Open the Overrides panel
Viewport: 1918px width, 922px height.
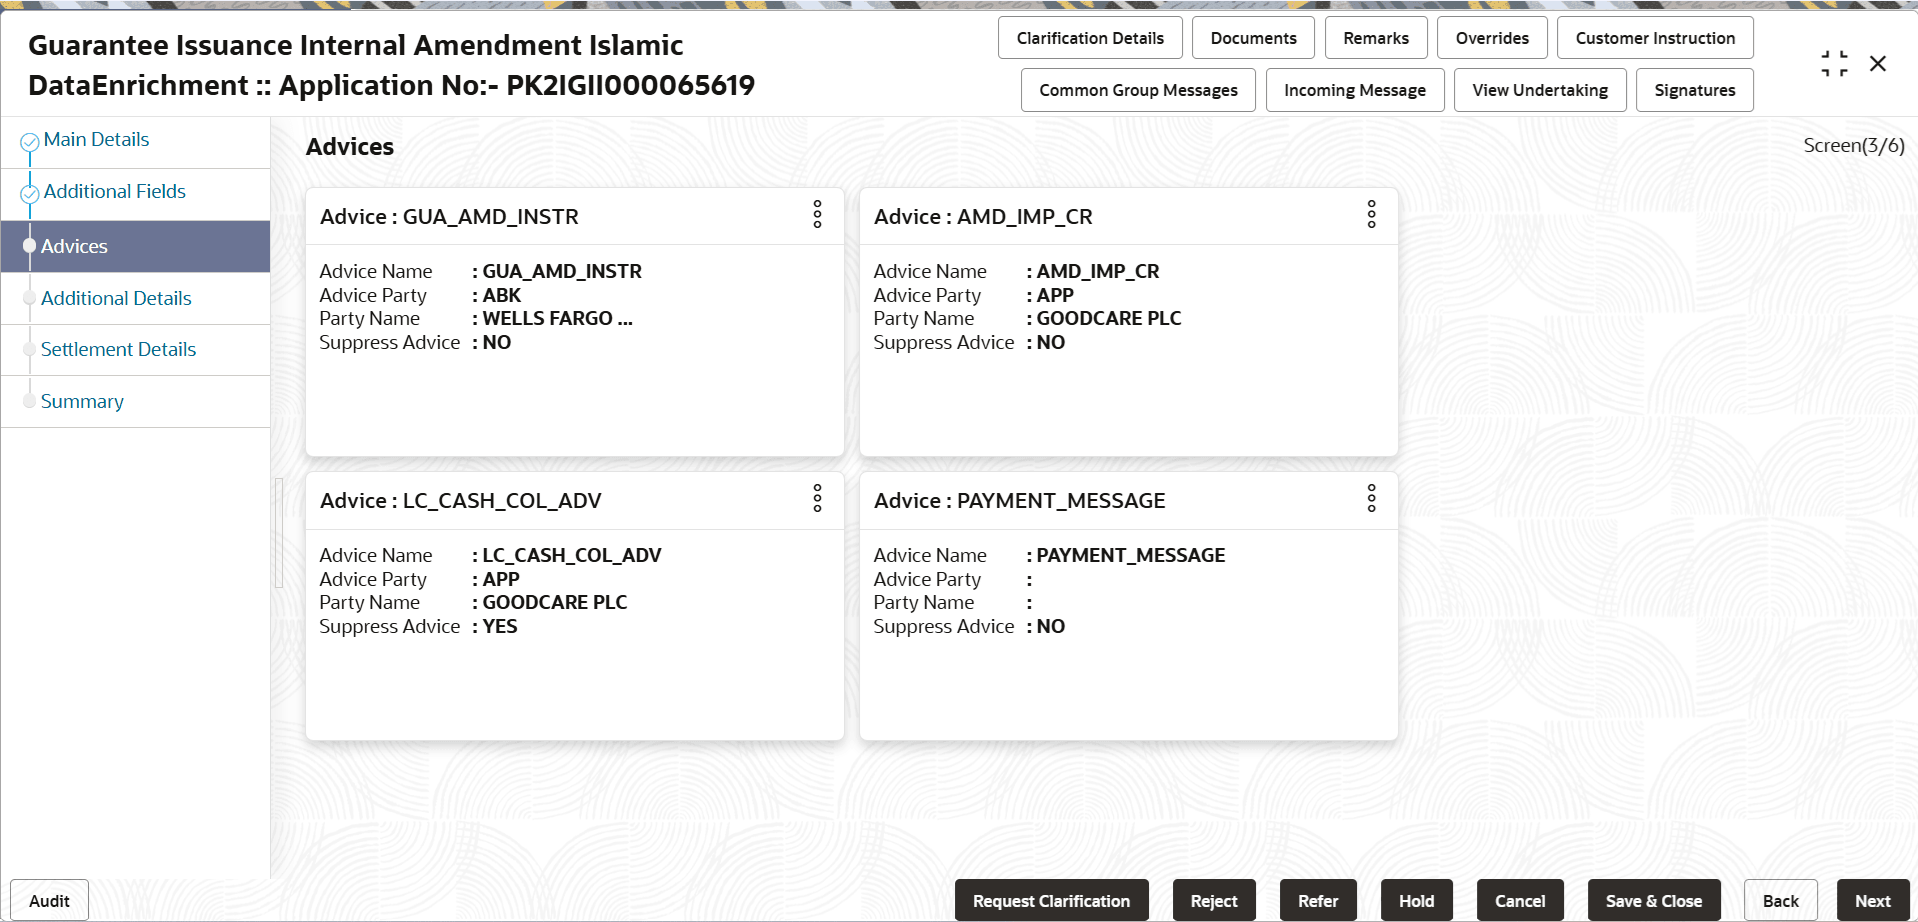point(1492,38)
